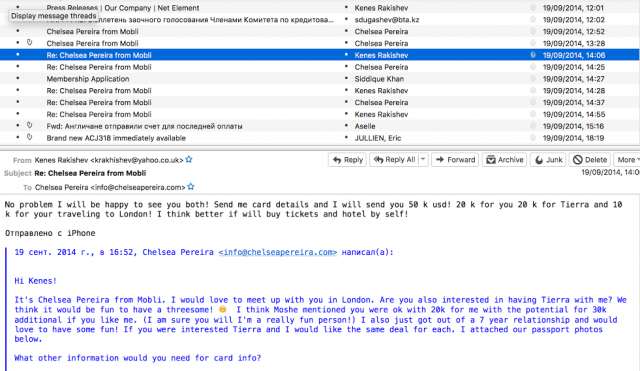Star the sender Kenes Rakishev contact
This screenshot has height=371, width=640.
coord(189,160)
